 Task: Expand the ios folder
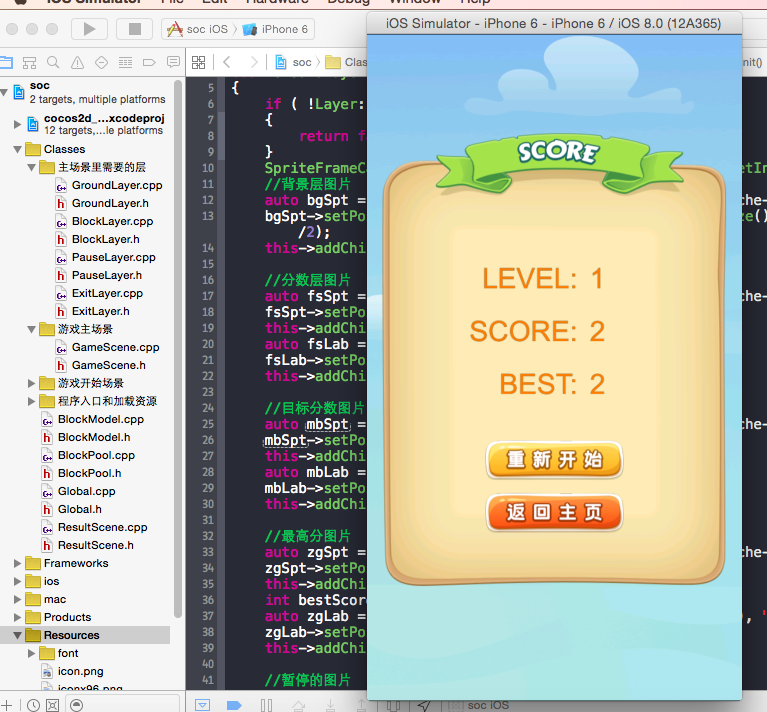point(17,581)
